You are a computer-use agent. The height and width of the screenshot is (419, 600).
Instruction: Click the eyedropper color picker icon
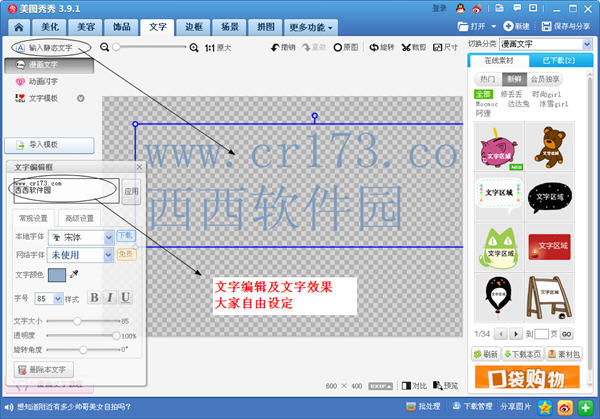[74, 274]
